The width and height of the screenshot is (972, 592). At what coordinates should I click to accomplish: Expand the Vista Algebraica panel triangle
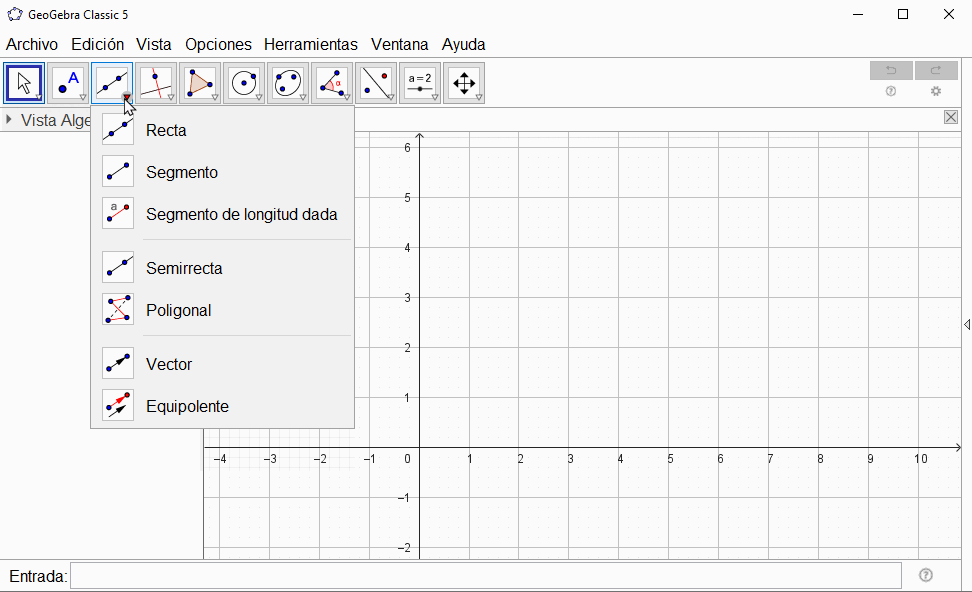(x=9, y=120)
